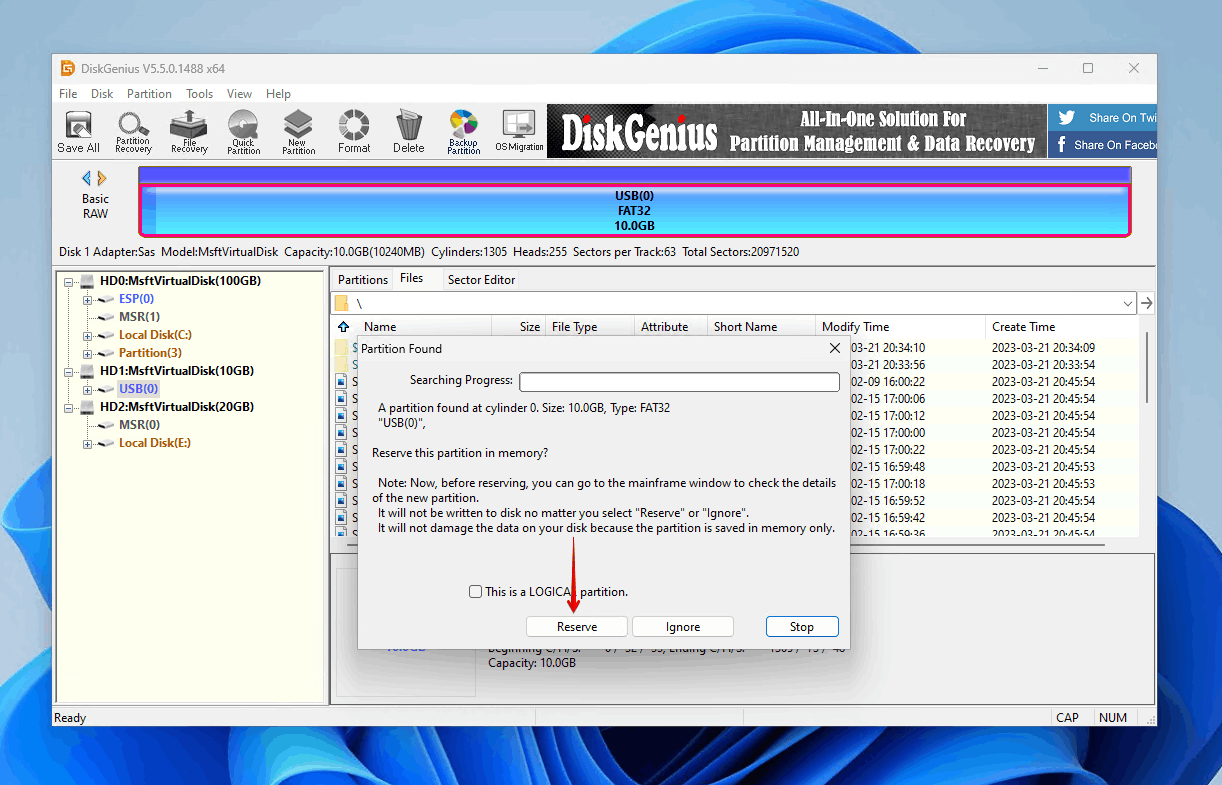Screen dimensions: 1222x785
Task: Create a New Partition from the toolbar
Action: [x=298, y=132]
